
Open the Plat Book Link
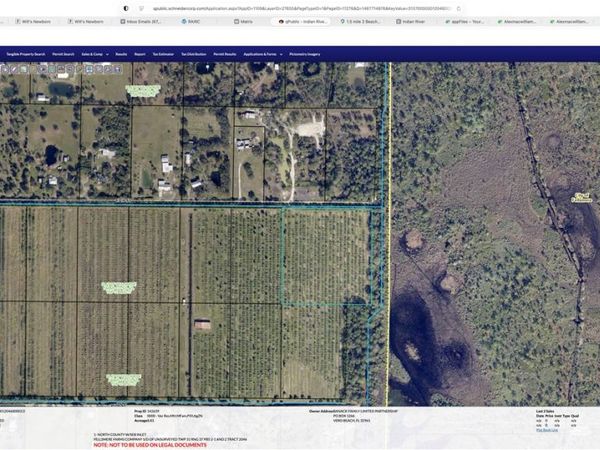[547, 430]
